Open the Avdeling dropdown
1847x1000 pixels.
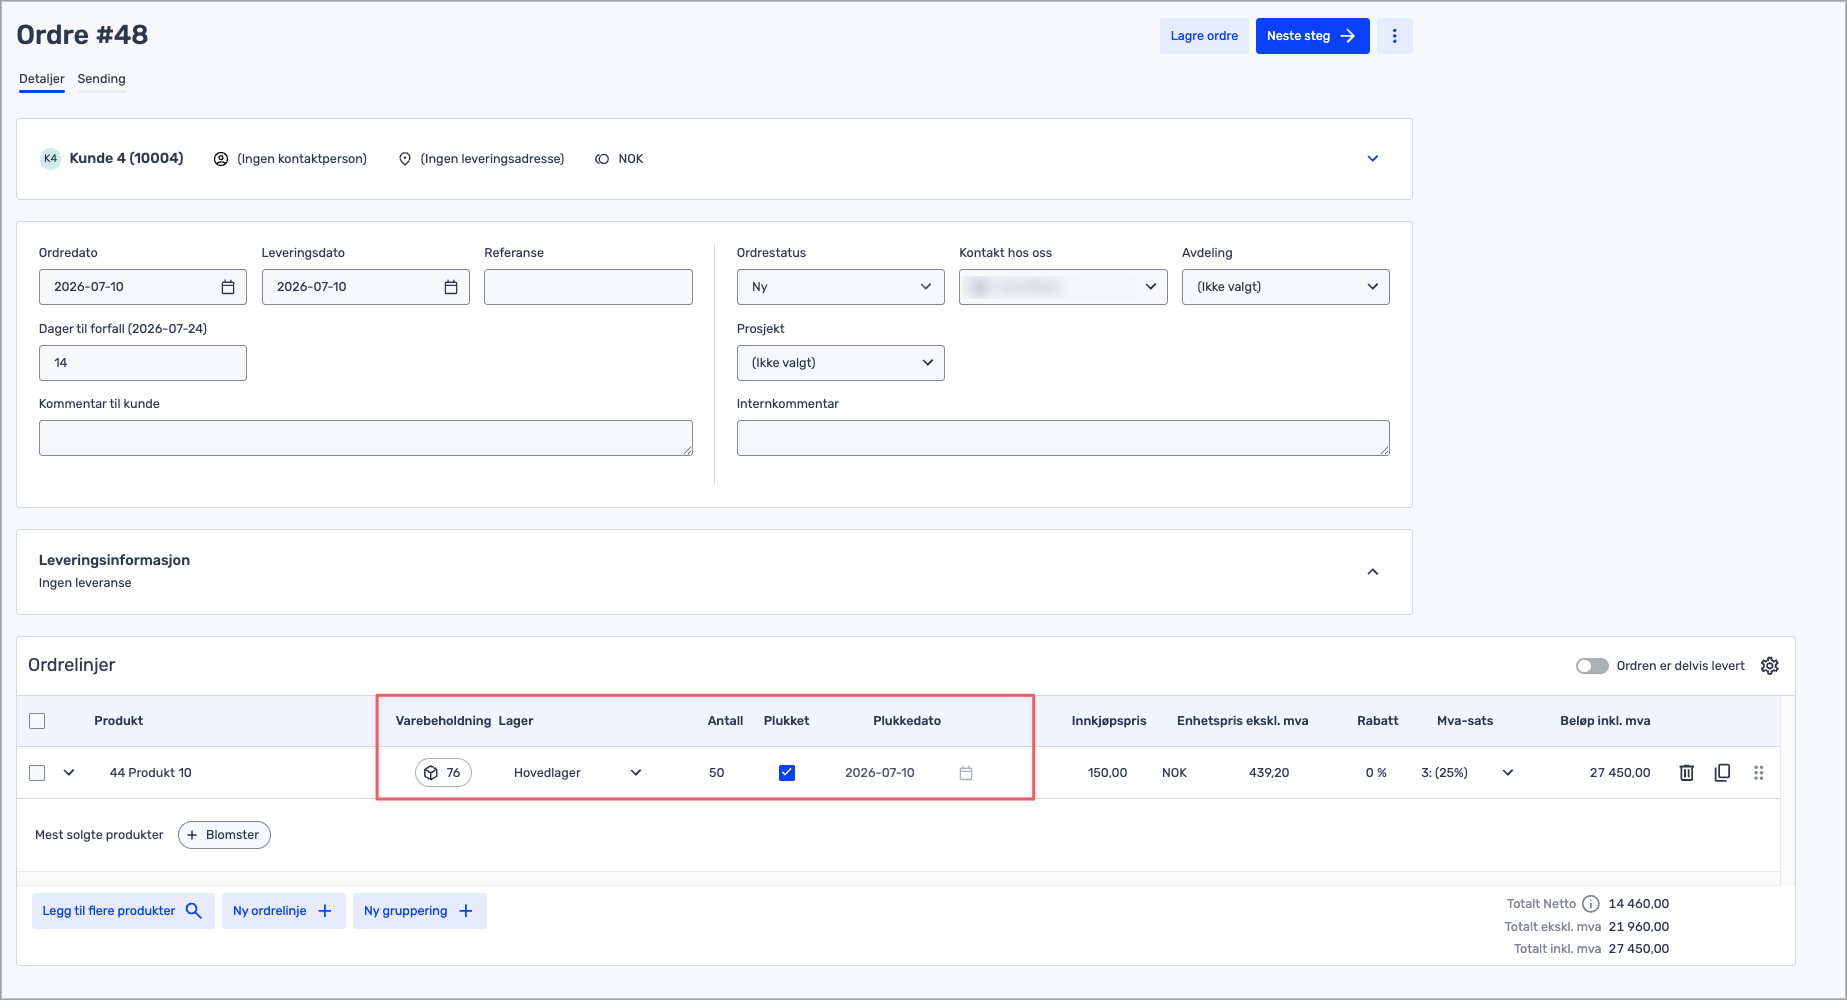point(1285,287)
